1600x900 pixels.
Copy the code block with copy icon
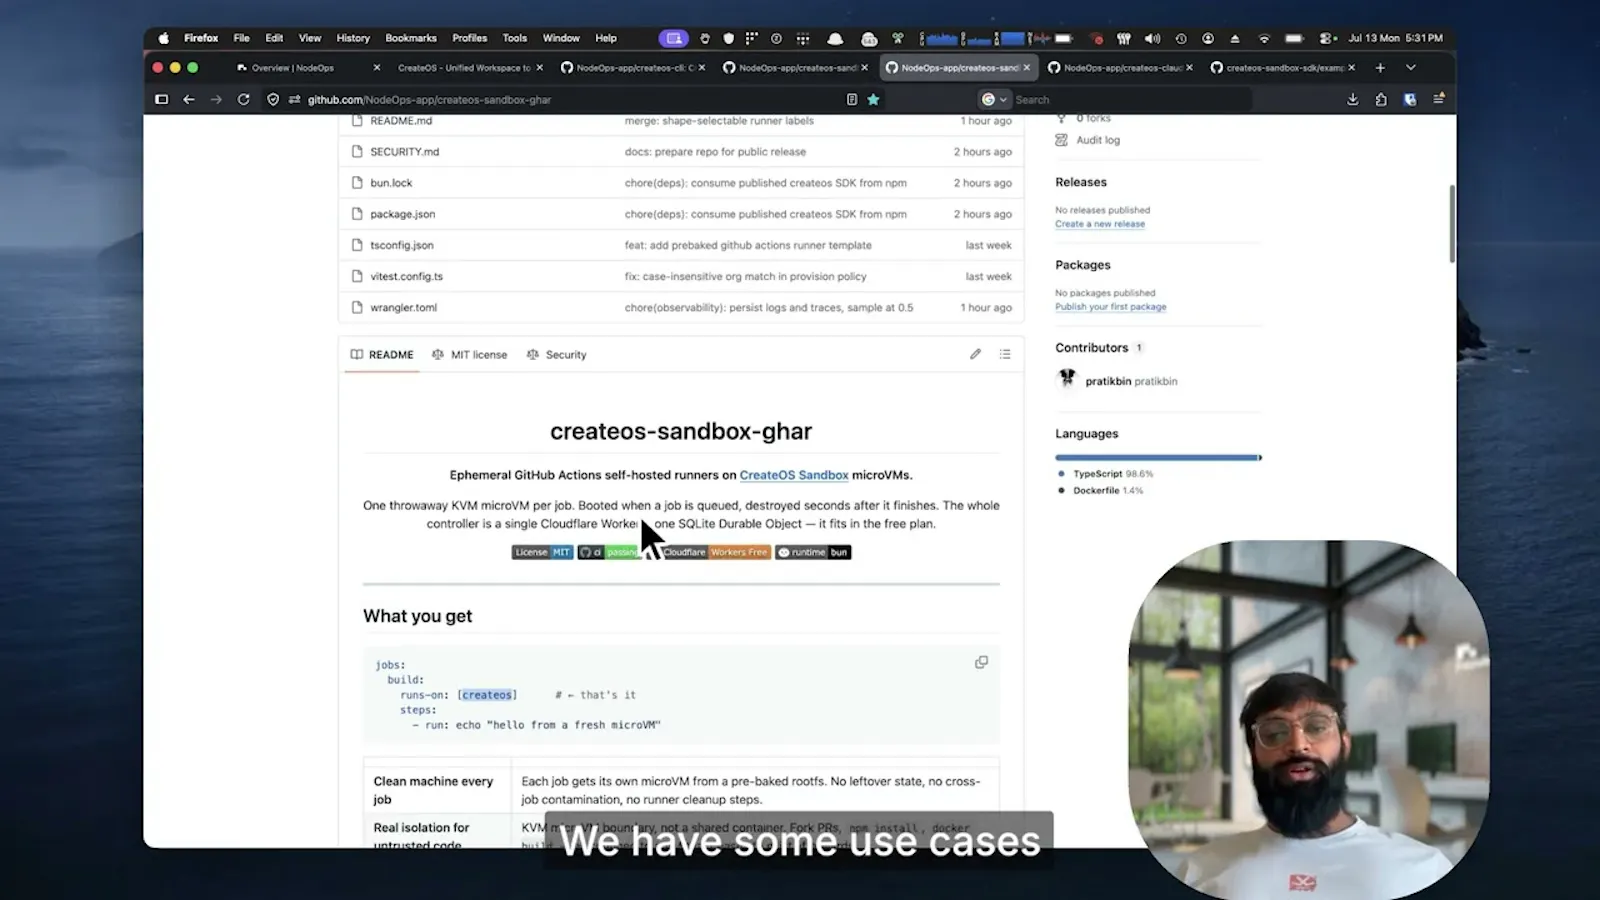click(x=981, y=662)
